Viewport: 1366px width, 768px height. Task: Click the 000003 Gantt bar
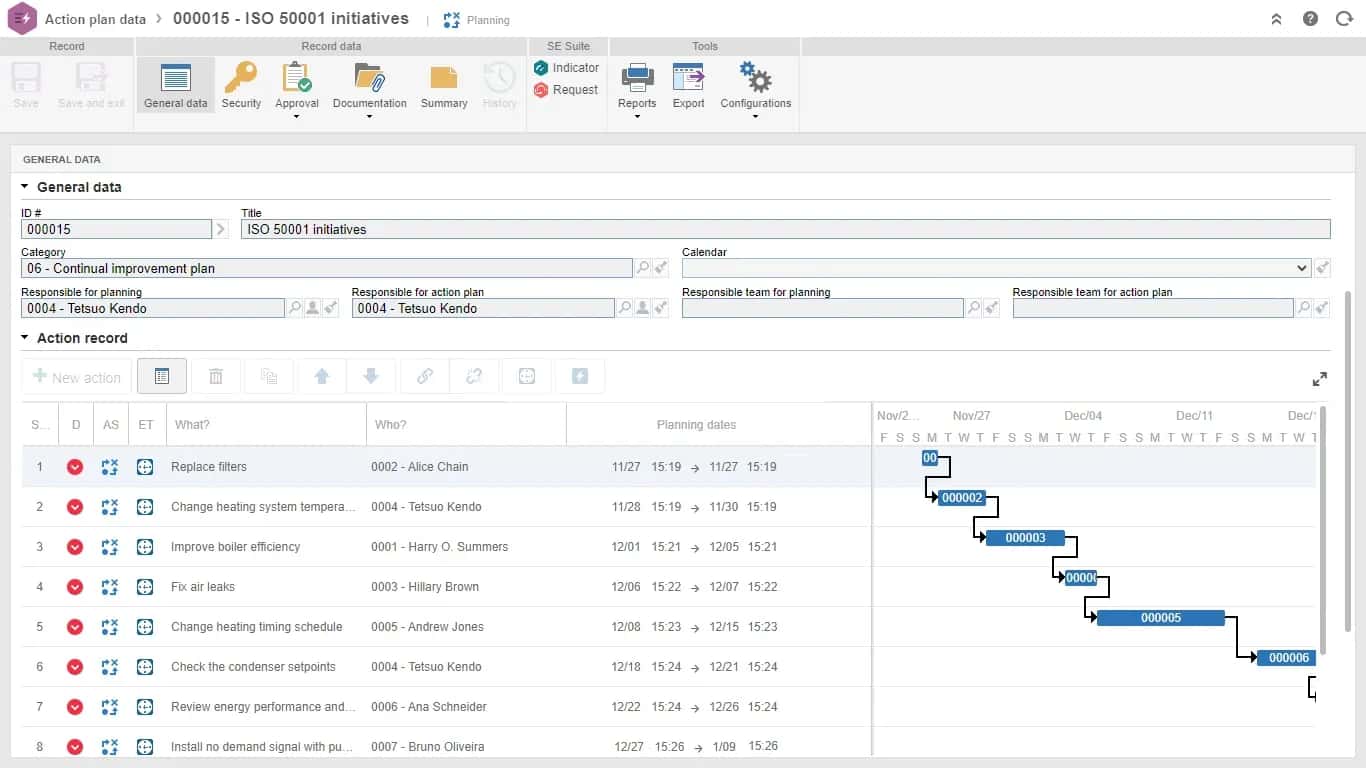pos(1025,538)
